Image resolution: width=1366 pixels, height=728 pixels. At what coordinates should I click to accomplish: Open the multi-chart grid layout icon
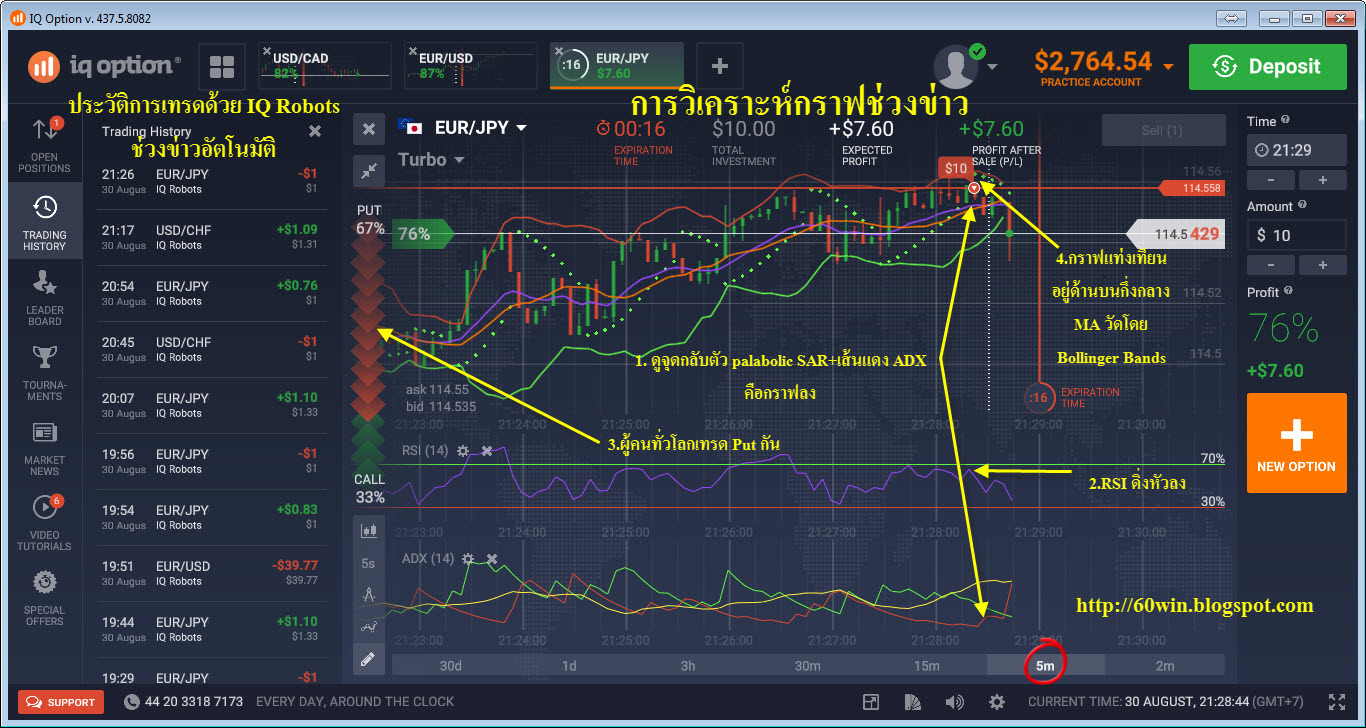[x=222, y=67]
